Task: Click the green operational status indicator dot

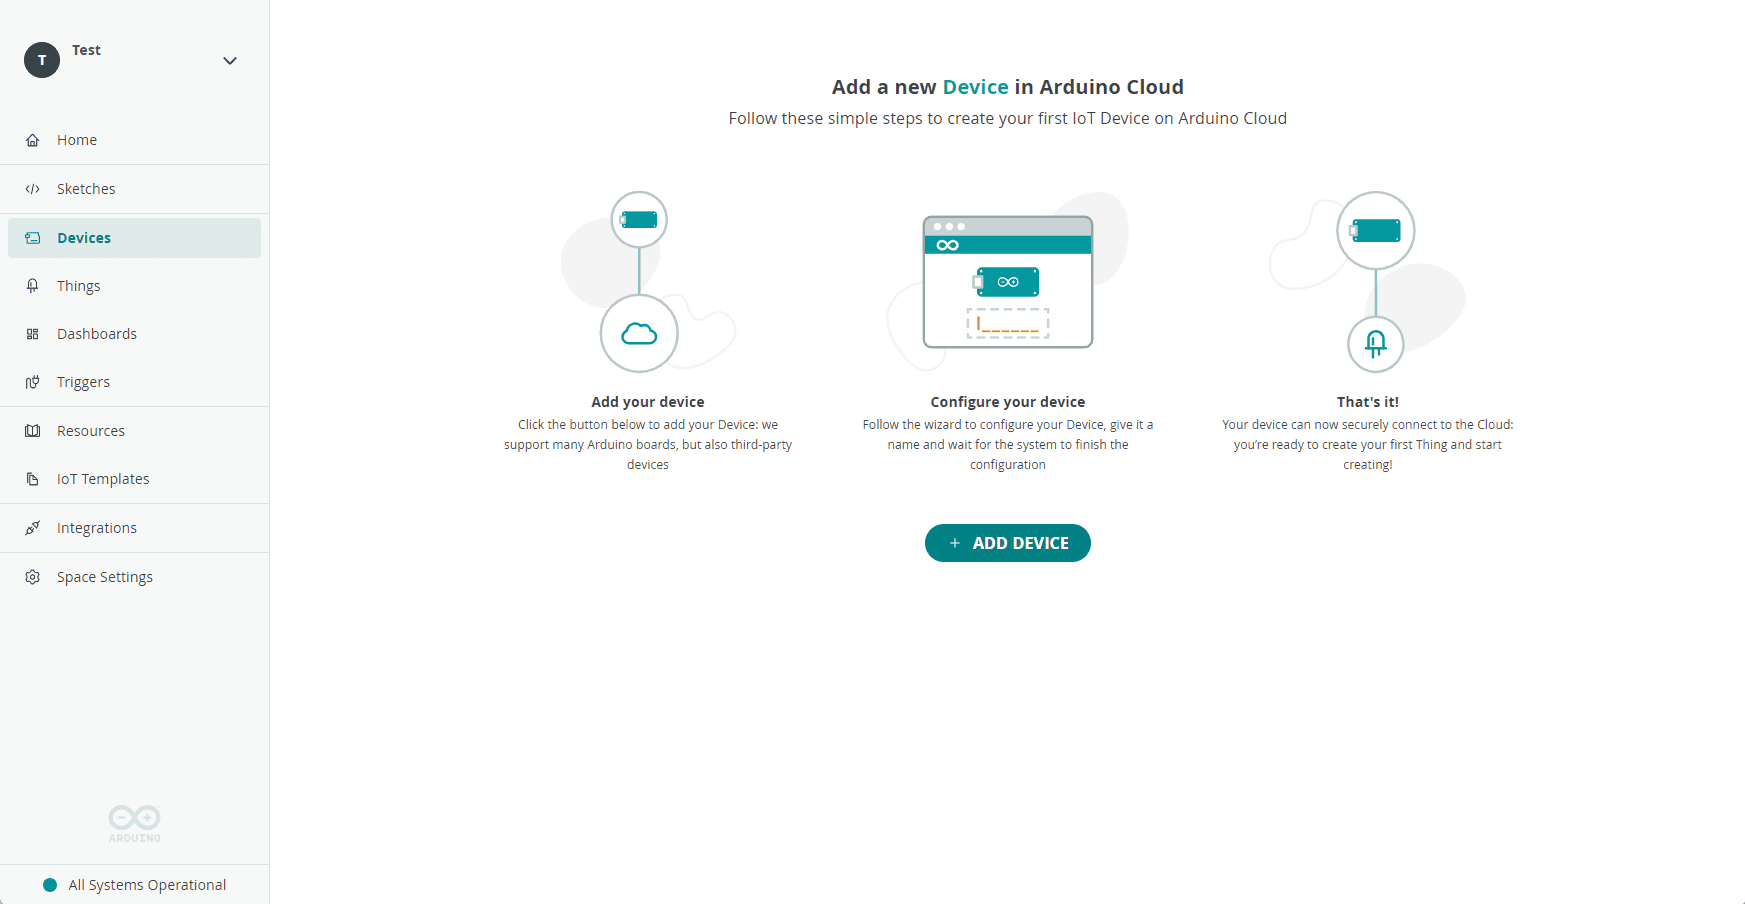Action: 49,885
